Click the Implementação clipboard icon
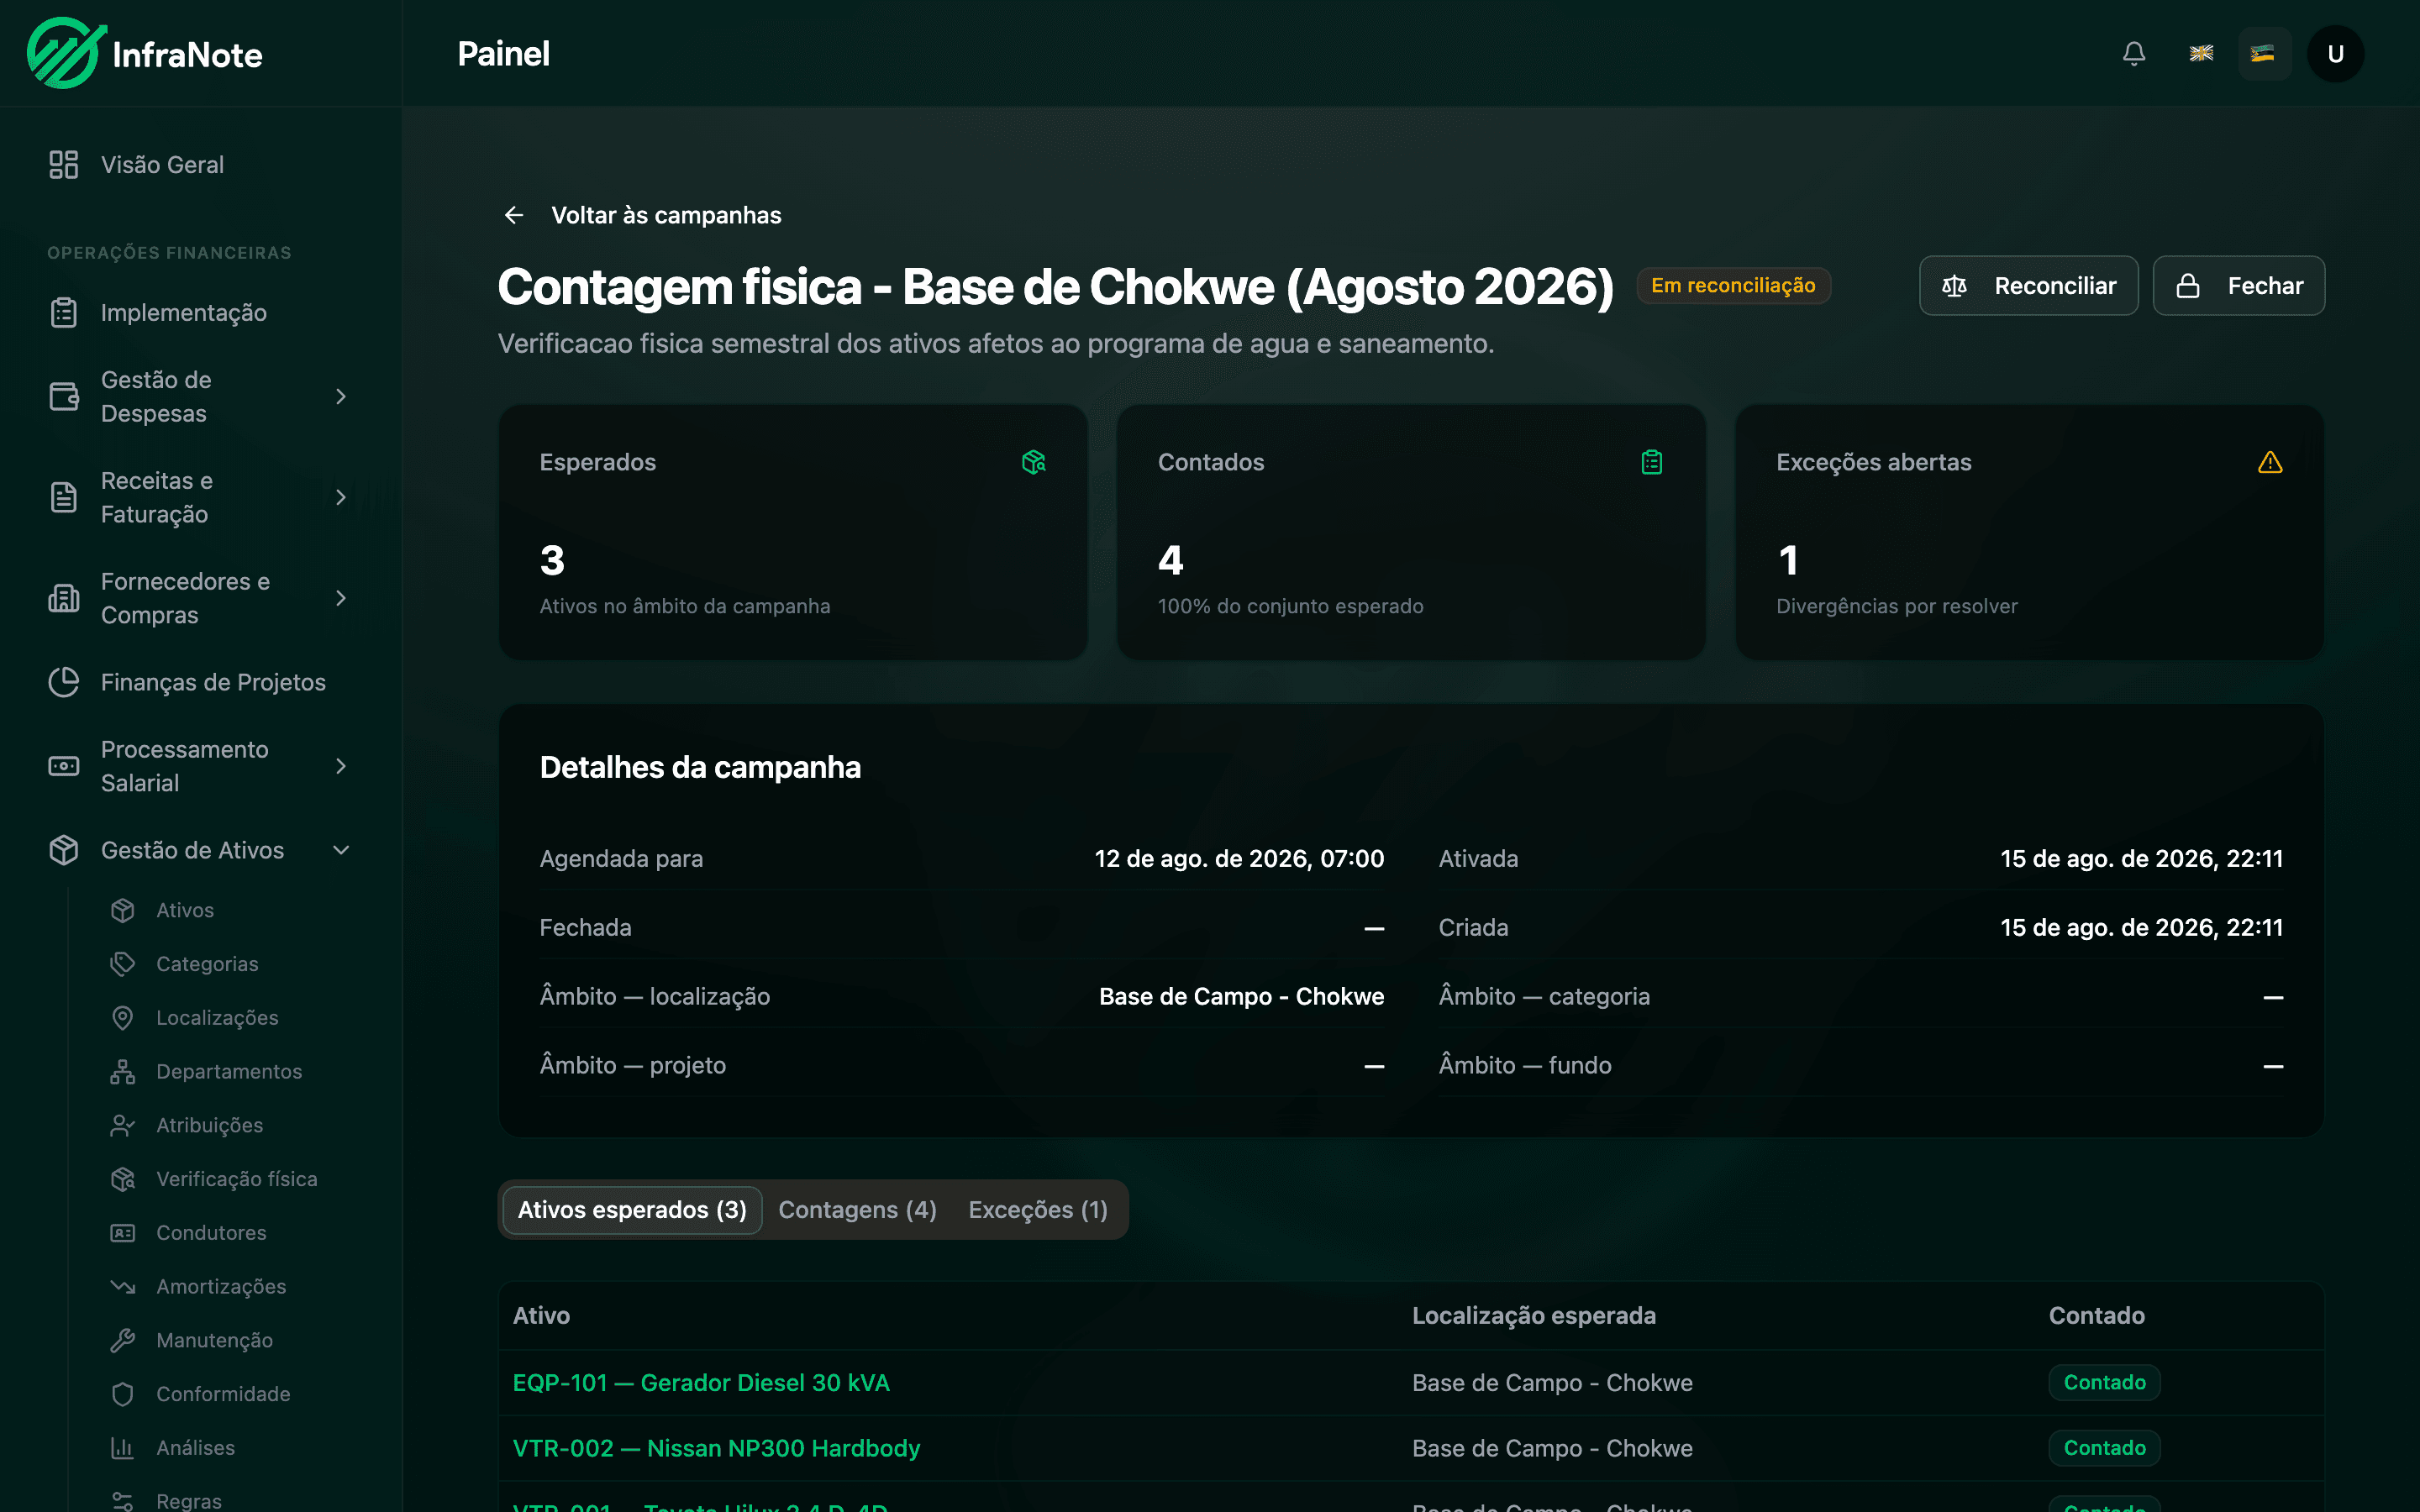2420x1512 pixels. click(x=64, y=312)
